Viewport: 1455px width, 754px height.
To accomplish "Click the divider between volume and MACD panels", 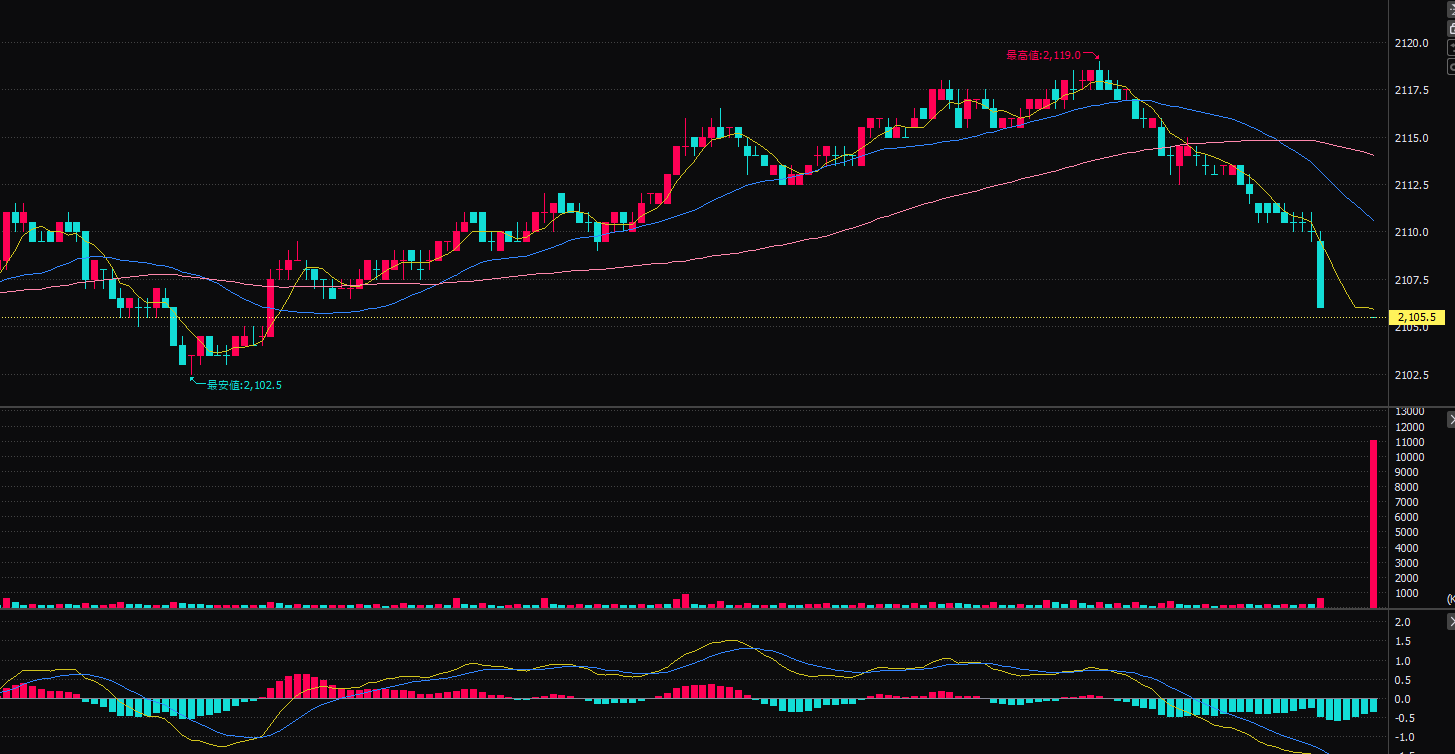I will (700, 609).
